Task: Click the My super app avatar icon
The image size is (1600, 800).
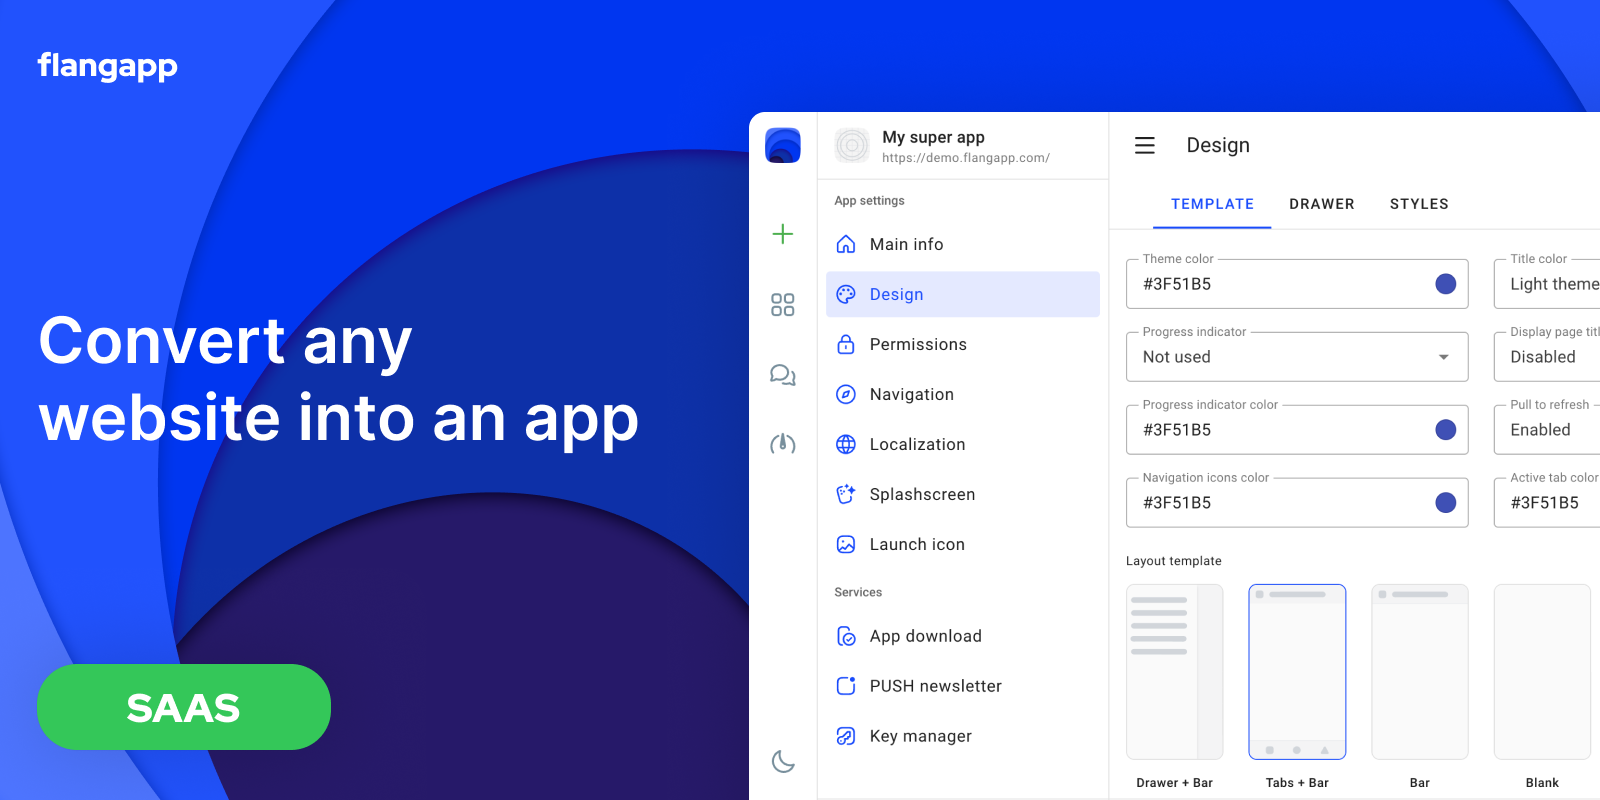Action: 852,146
